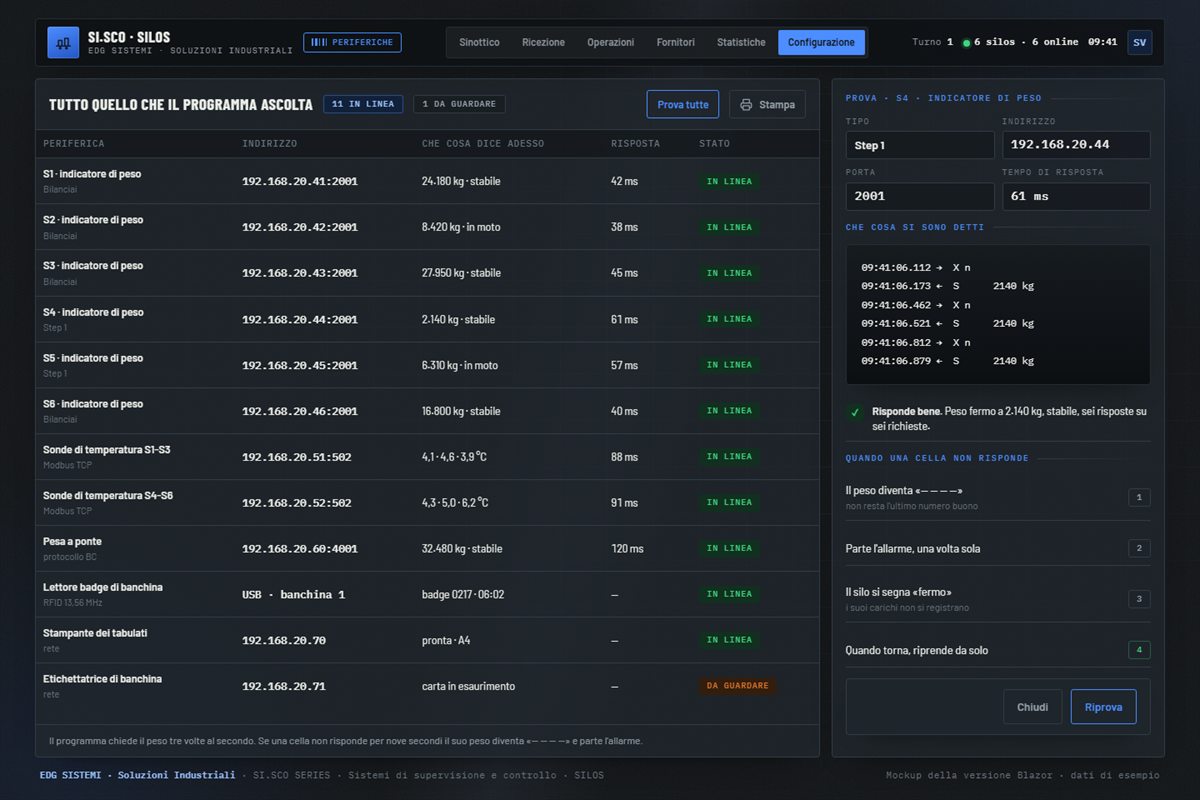Click the Prova tutte button
The height and width of the screenshot is (800, 1200).
point(683,104)
